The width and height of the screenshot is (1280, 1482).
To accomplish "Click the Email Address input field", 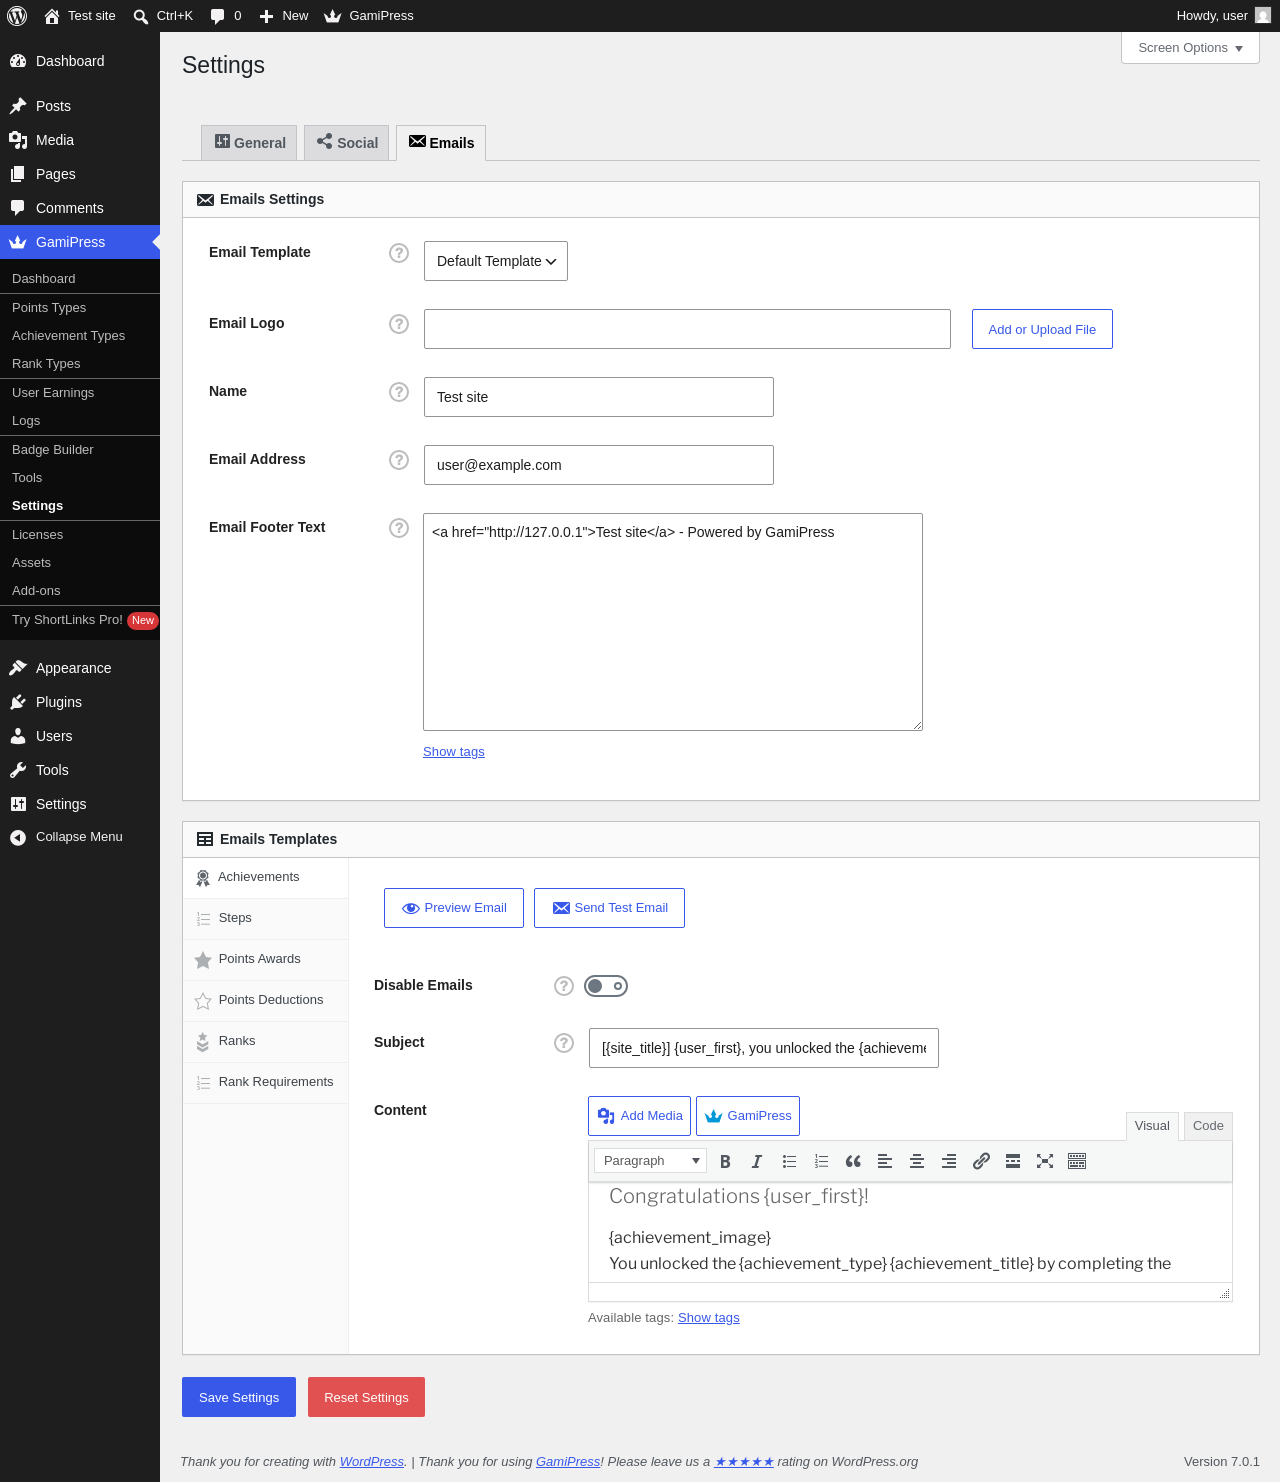I will click(599, 465).
